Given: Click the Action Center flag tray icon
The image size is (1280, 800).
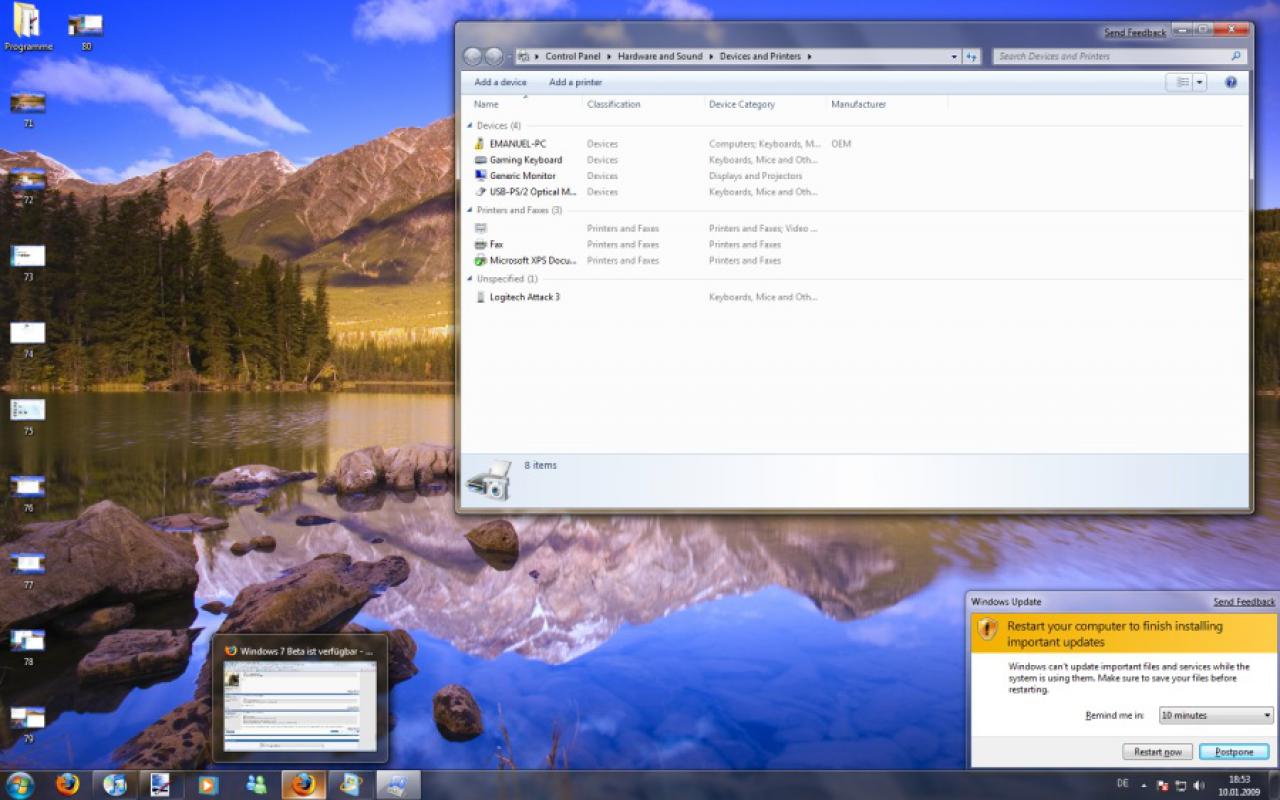Looking at the screenshot, I should tap(1161, 785).
